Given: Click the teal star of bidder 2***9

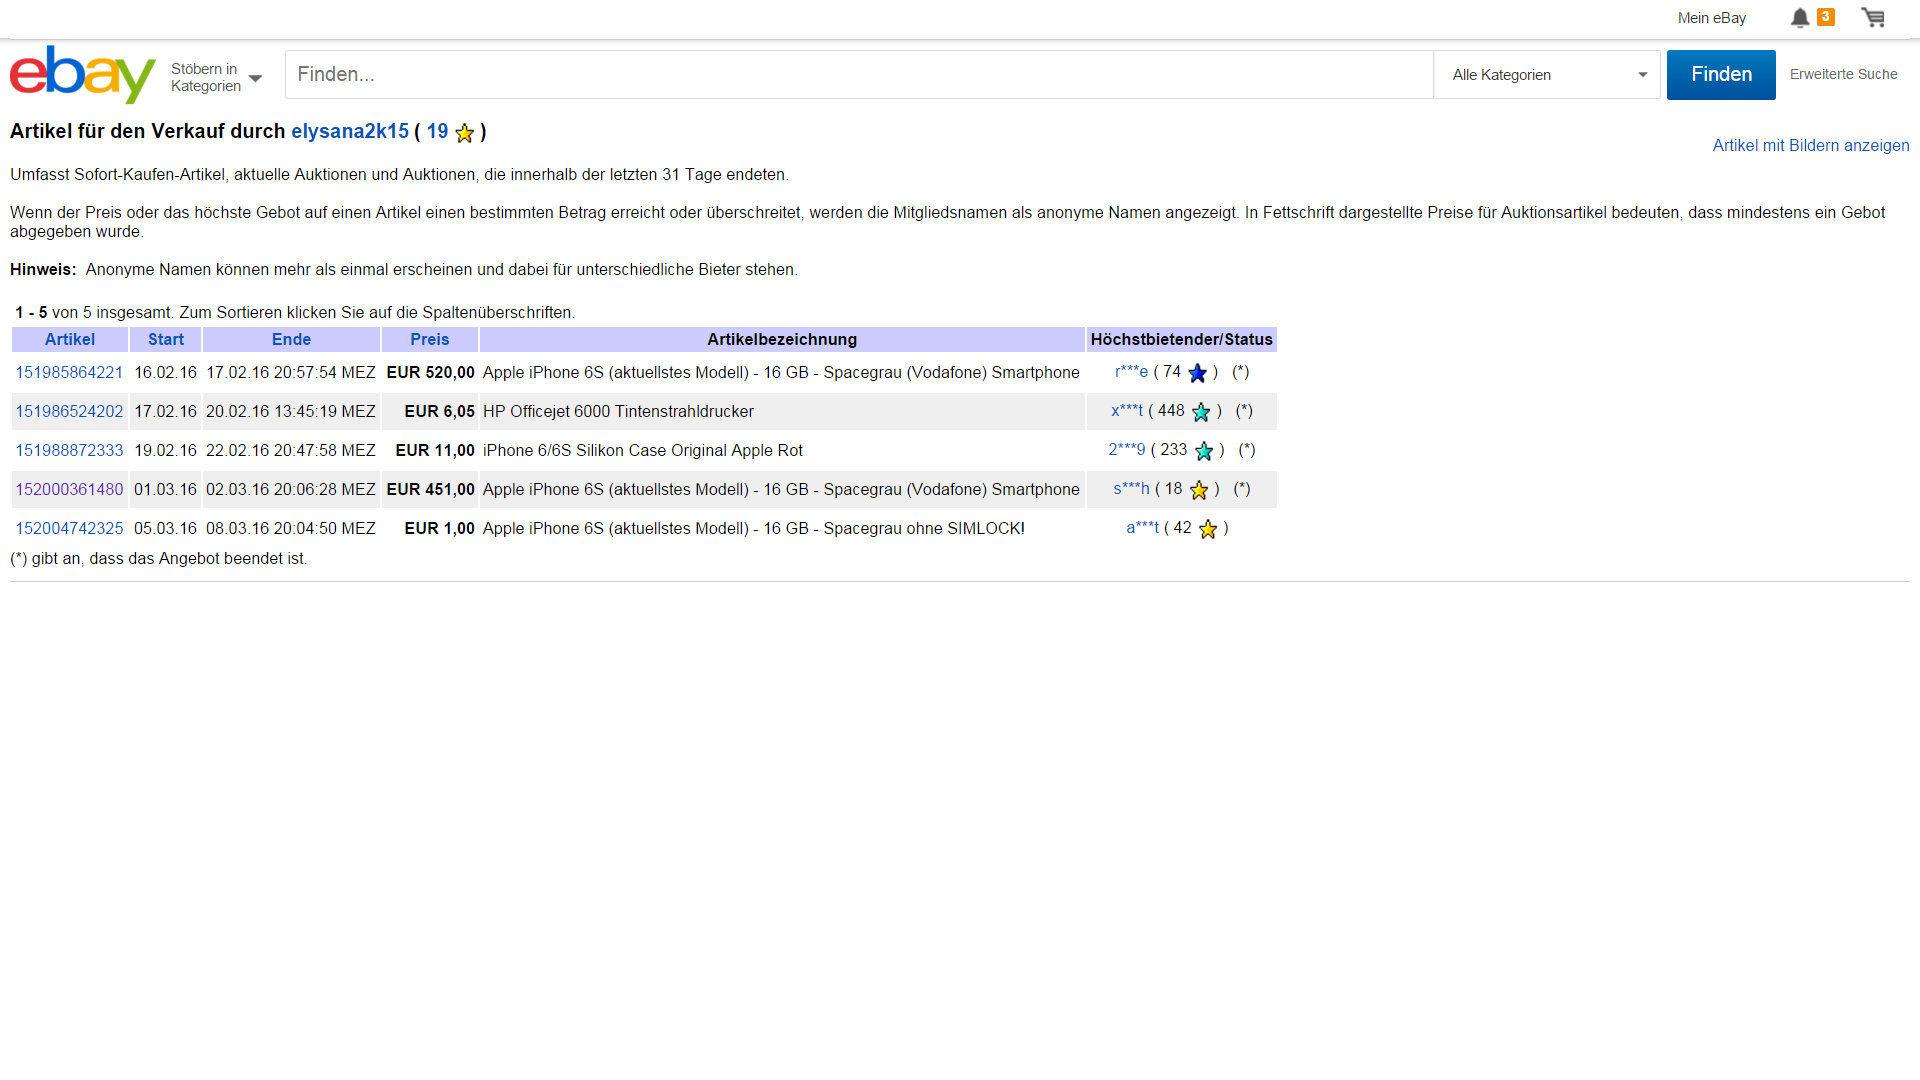Looking at the screenshot, I should point(1204,451).
